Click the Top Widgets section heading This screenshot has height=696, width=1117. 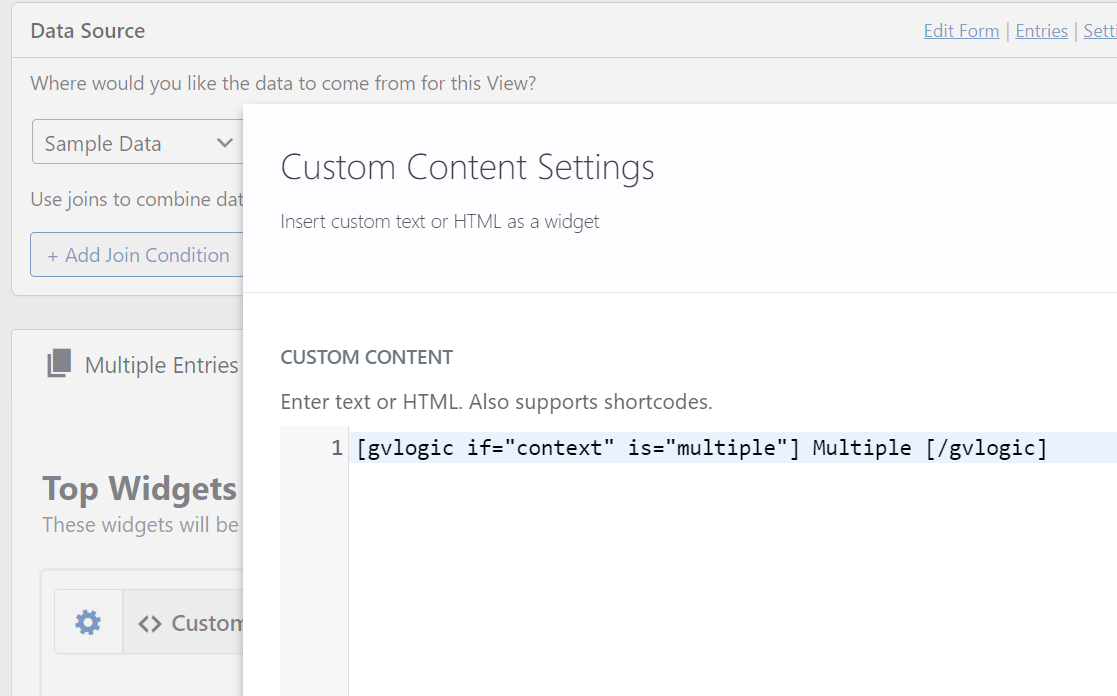pyautogui.click(x=137, y=488)
